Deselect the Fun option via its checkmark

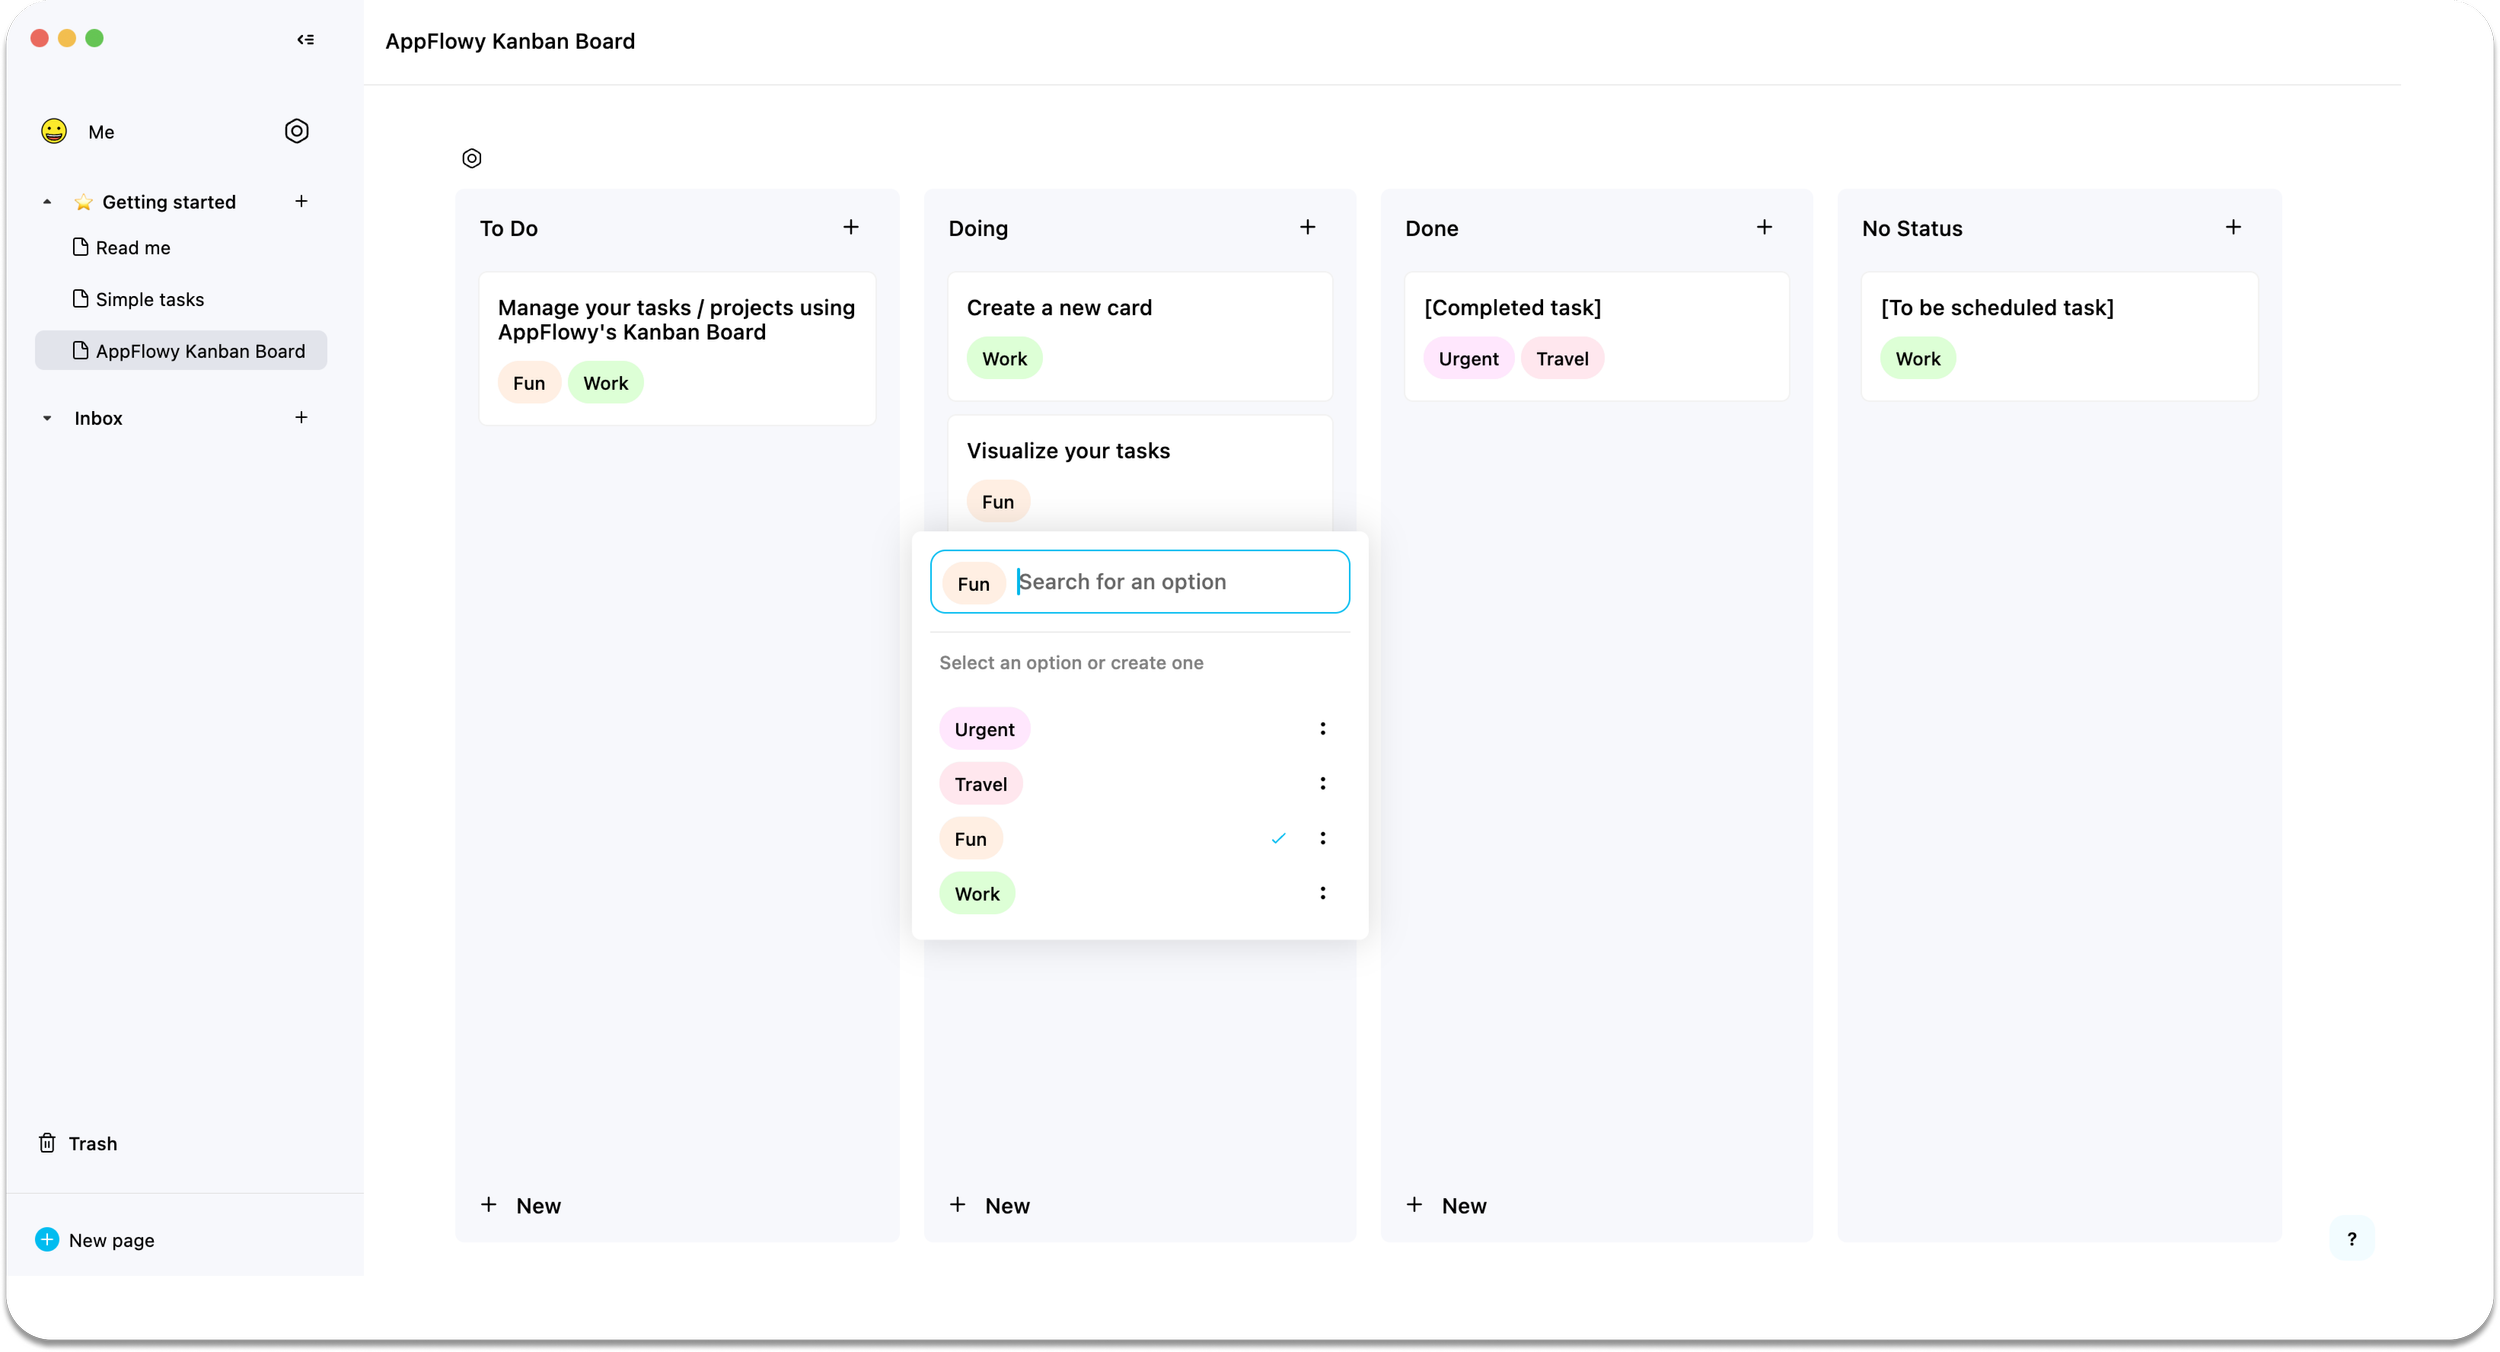pyautogui.click(x=1278, y=837)
